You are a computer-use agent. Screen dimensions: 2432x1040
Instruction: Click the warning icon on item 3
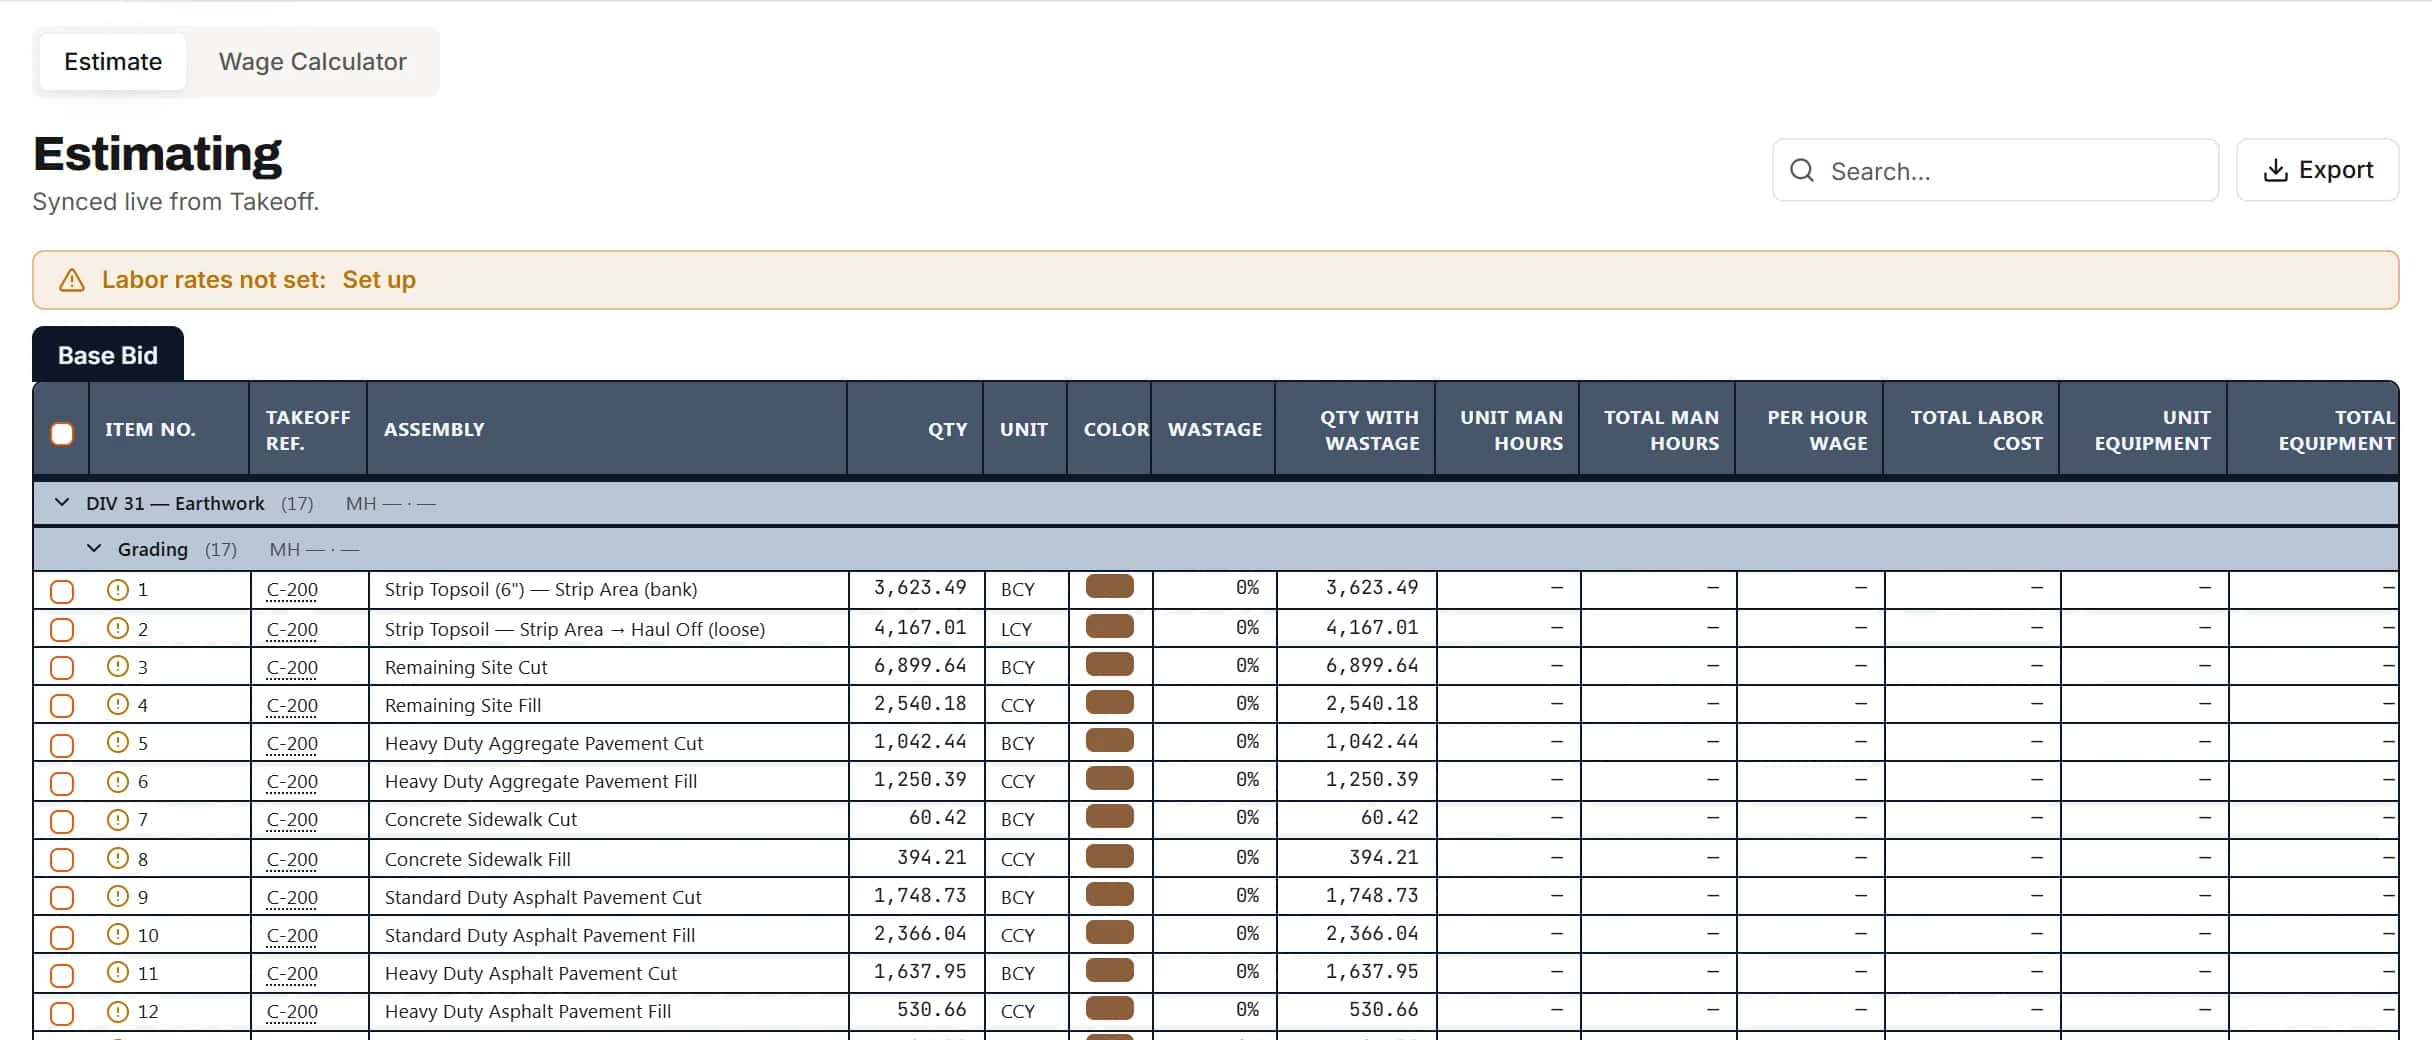(x=118, y=666)
